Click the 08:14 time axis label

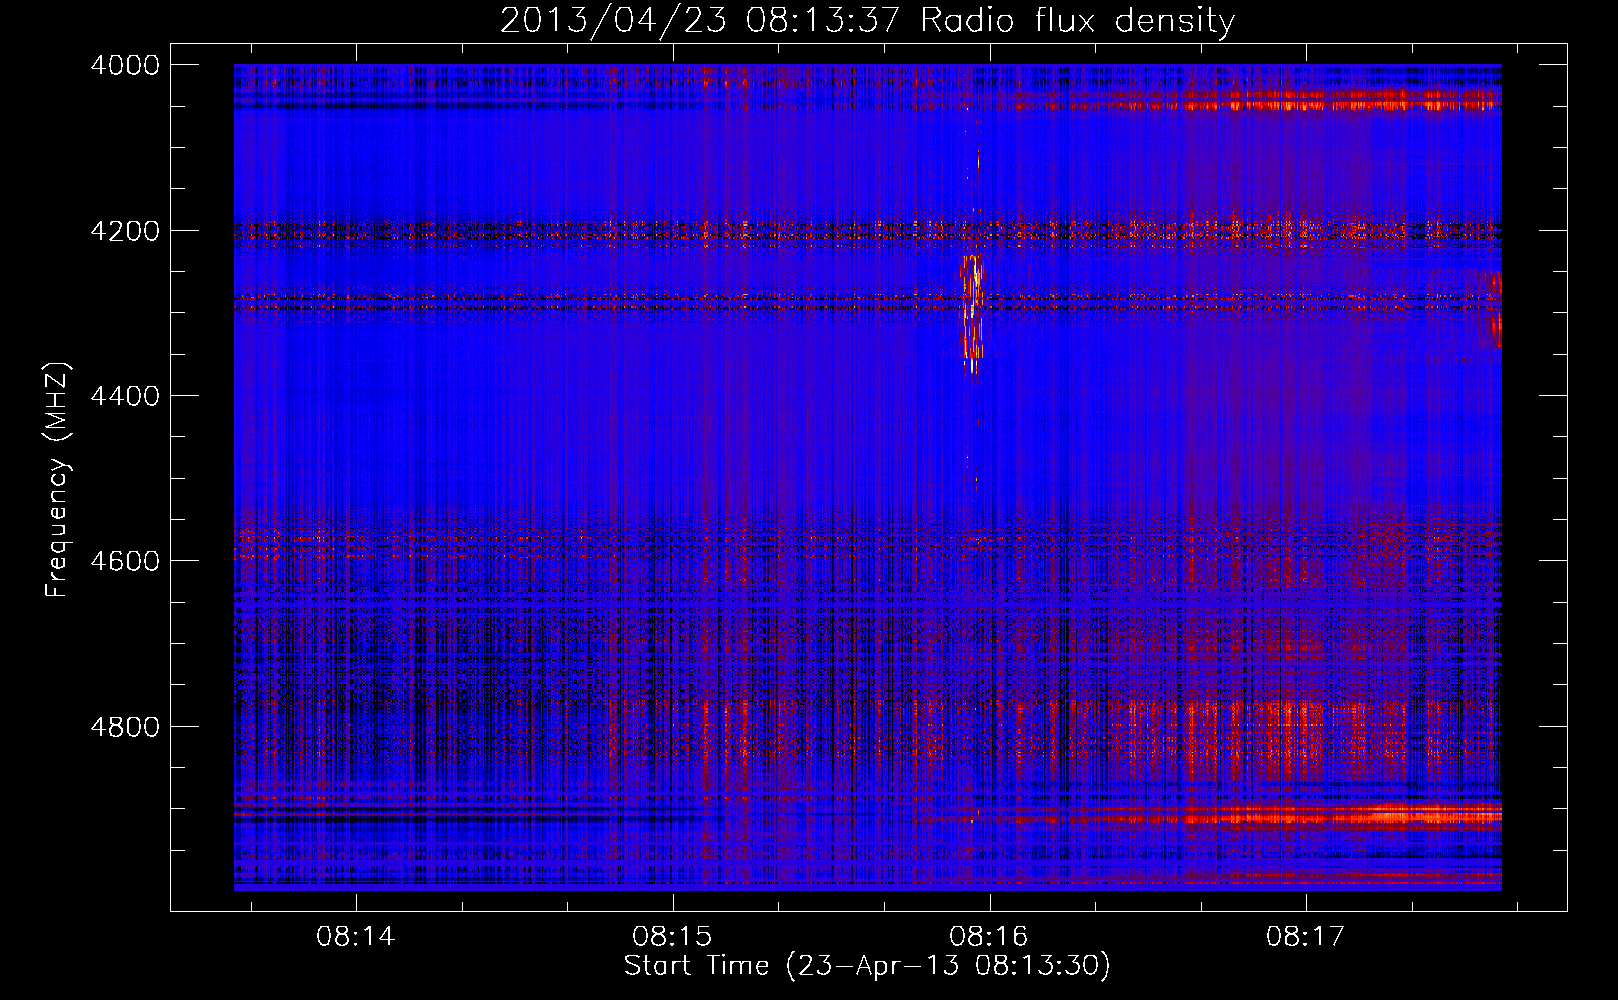pos(356,937)
